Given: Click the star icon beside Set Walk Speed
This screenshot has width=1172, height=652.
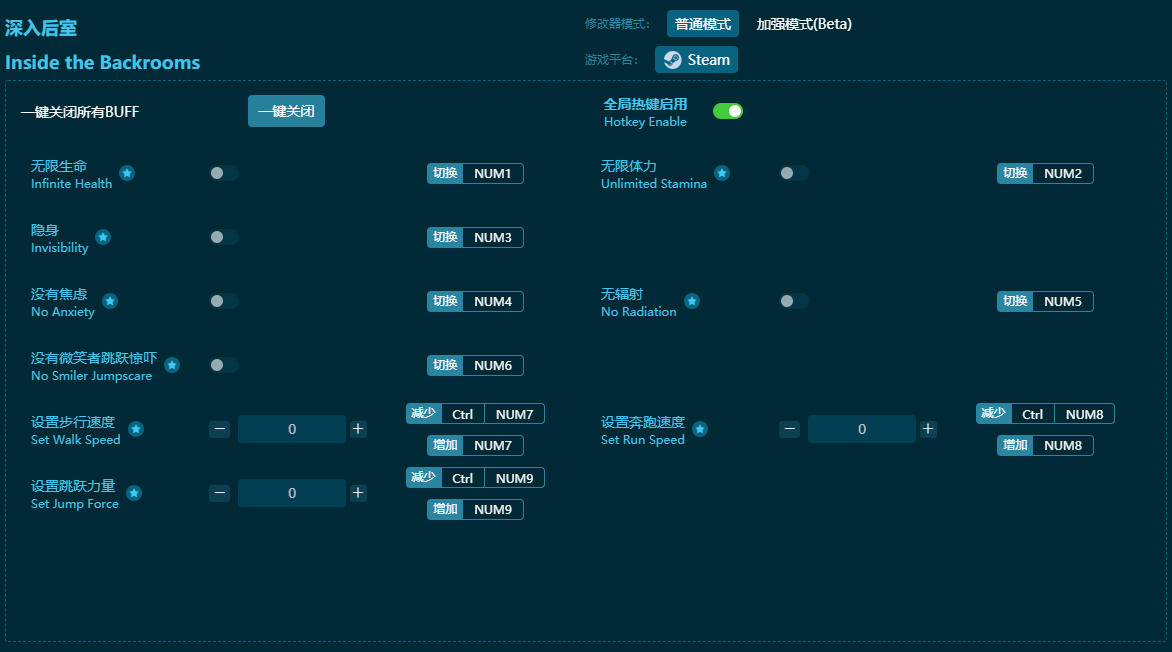Looking at the screenshot, I should click(136, 429).
